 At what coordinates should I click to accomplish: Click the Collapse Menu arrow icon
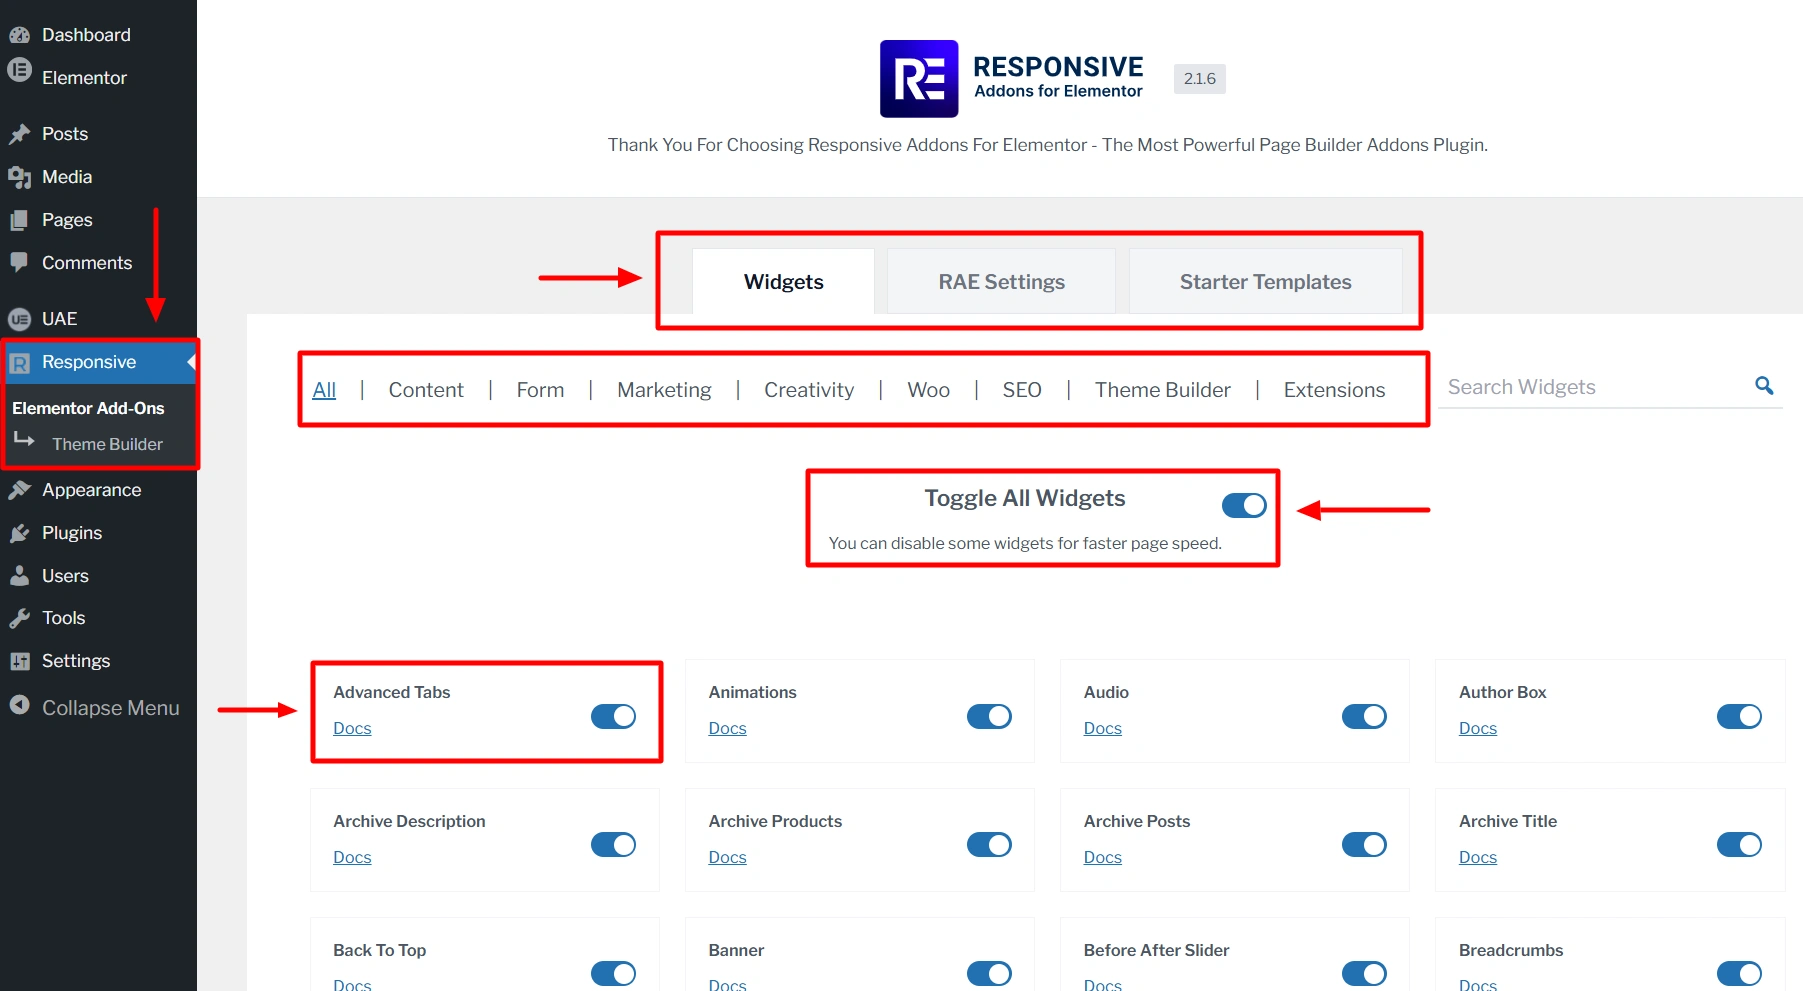pos(19,705)
